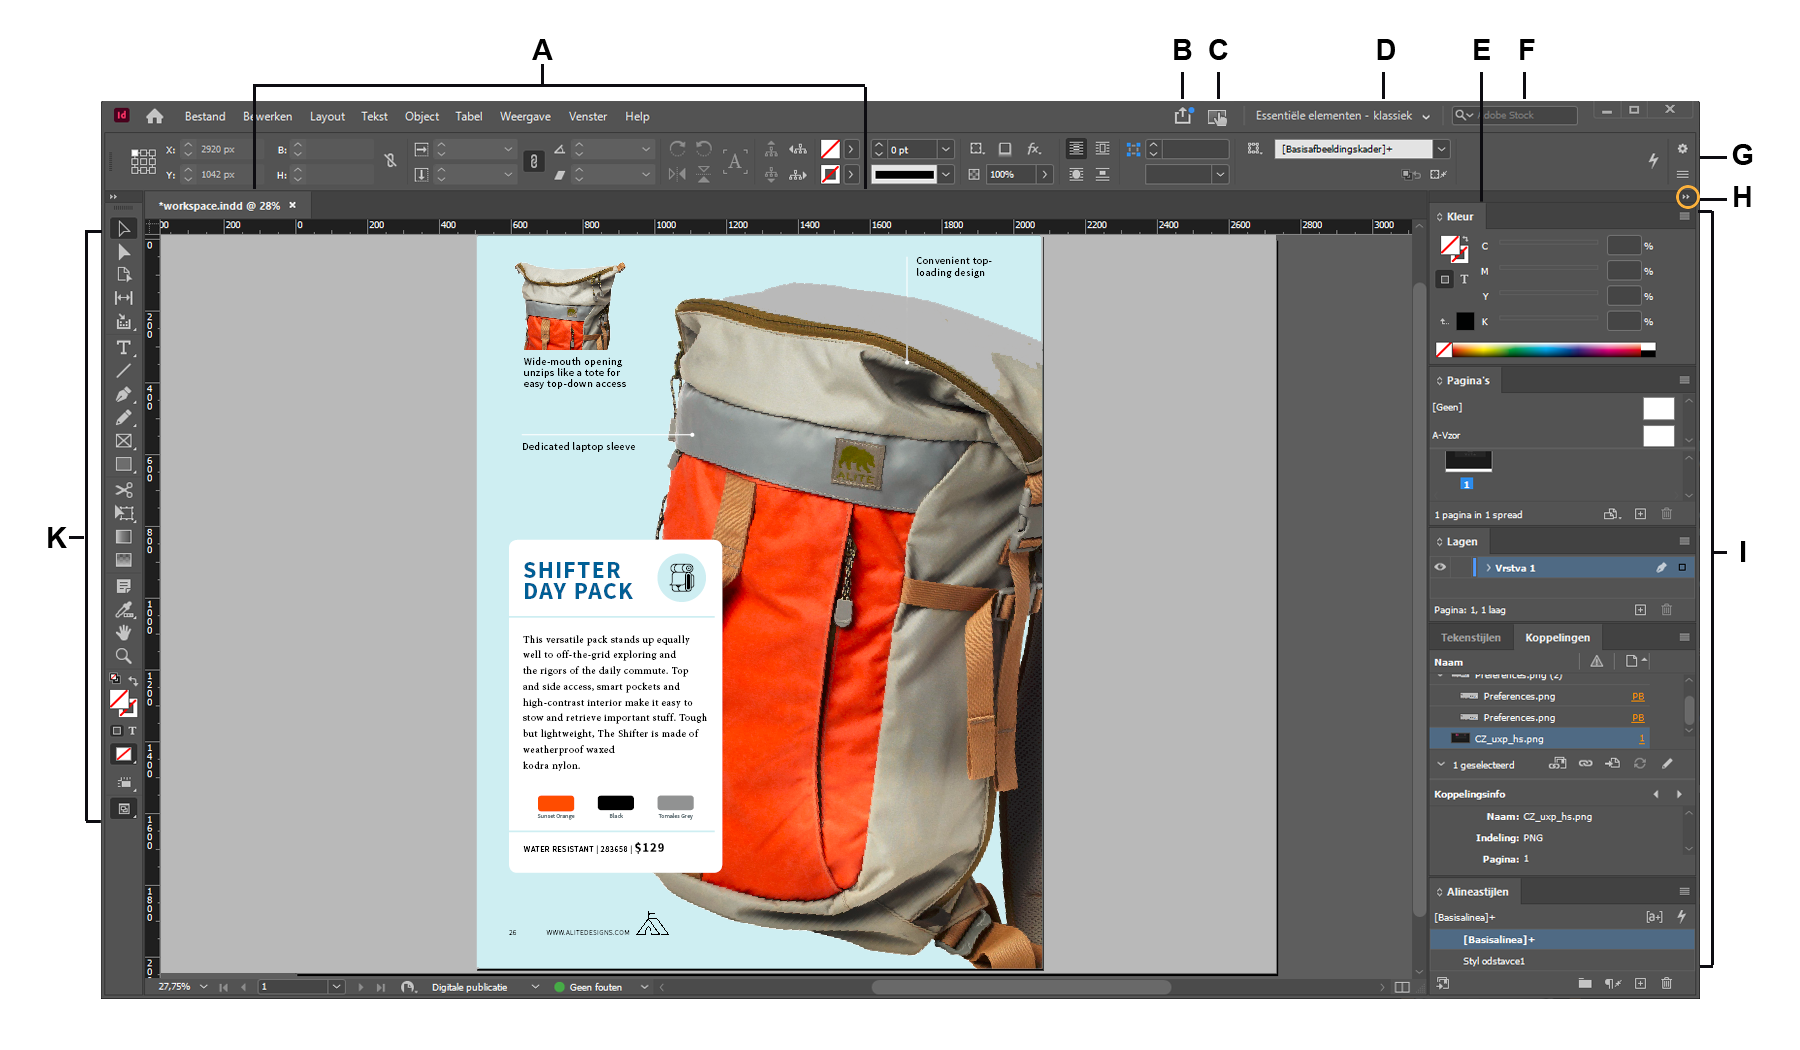The height and width of the screenshot is (1050, 1800).
Task: Create new layer in Lagen panel
Action: pyautogui.click(x=1640, y=609)
